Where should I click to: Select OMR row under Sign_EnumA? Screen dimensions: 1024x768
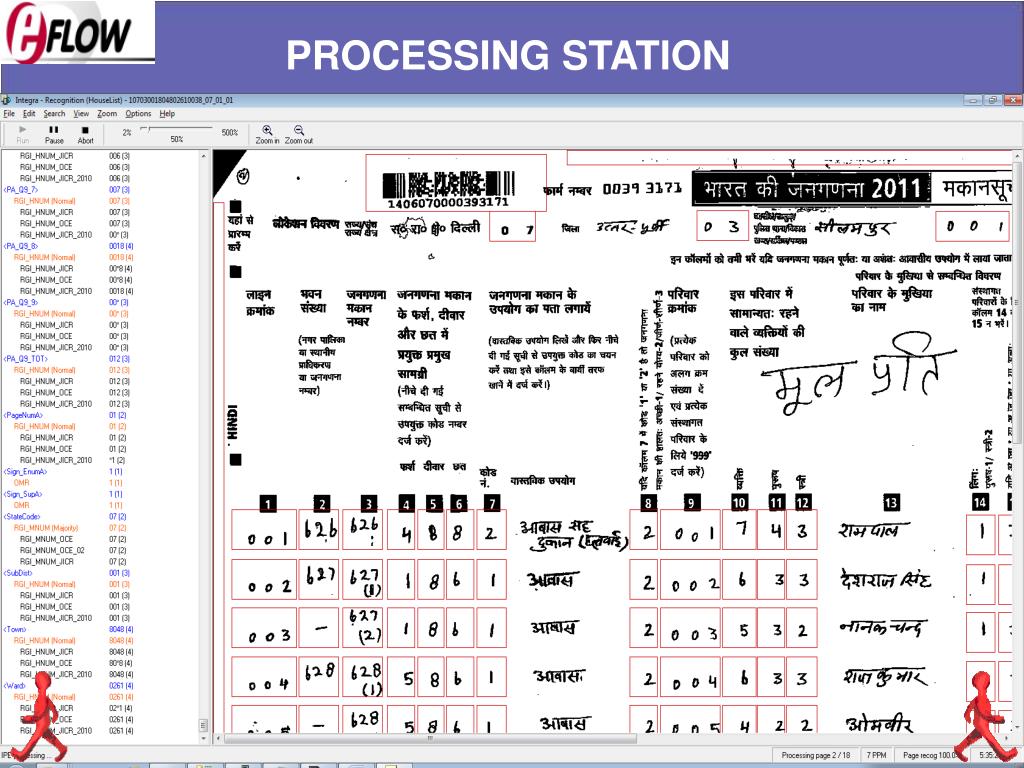pyautogui.click(x=21, y=483)
